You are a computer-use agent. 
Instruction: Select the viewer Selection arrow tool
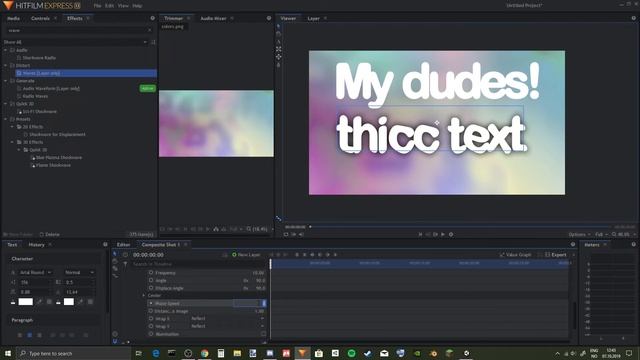pyautogui.click(x=278, y=26)
